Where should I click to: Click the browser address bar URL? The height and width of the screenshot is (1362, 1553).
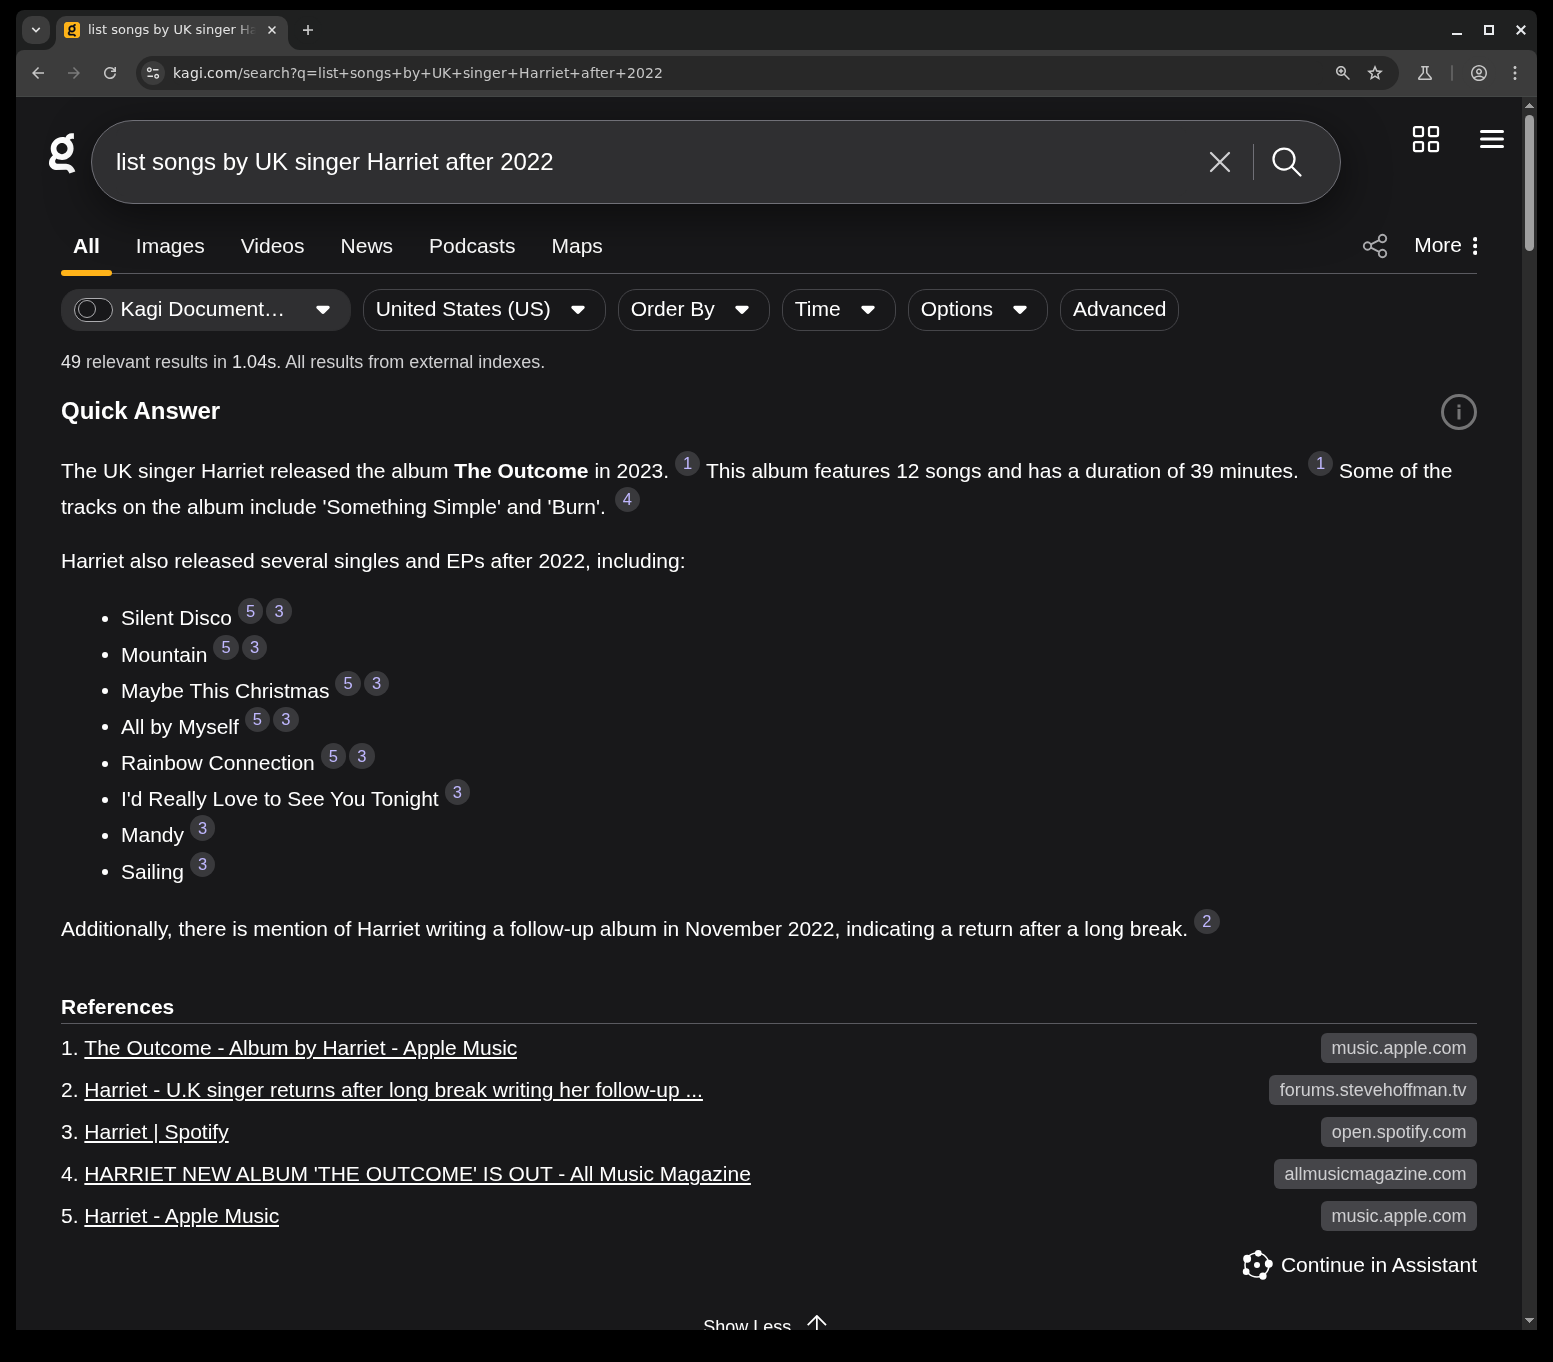[417, 73]
